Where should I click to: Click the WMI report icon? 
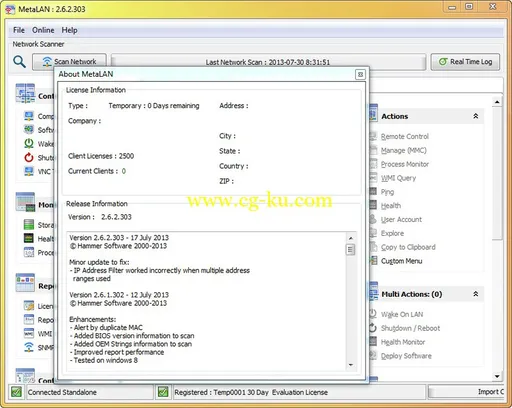pos(29,333)
